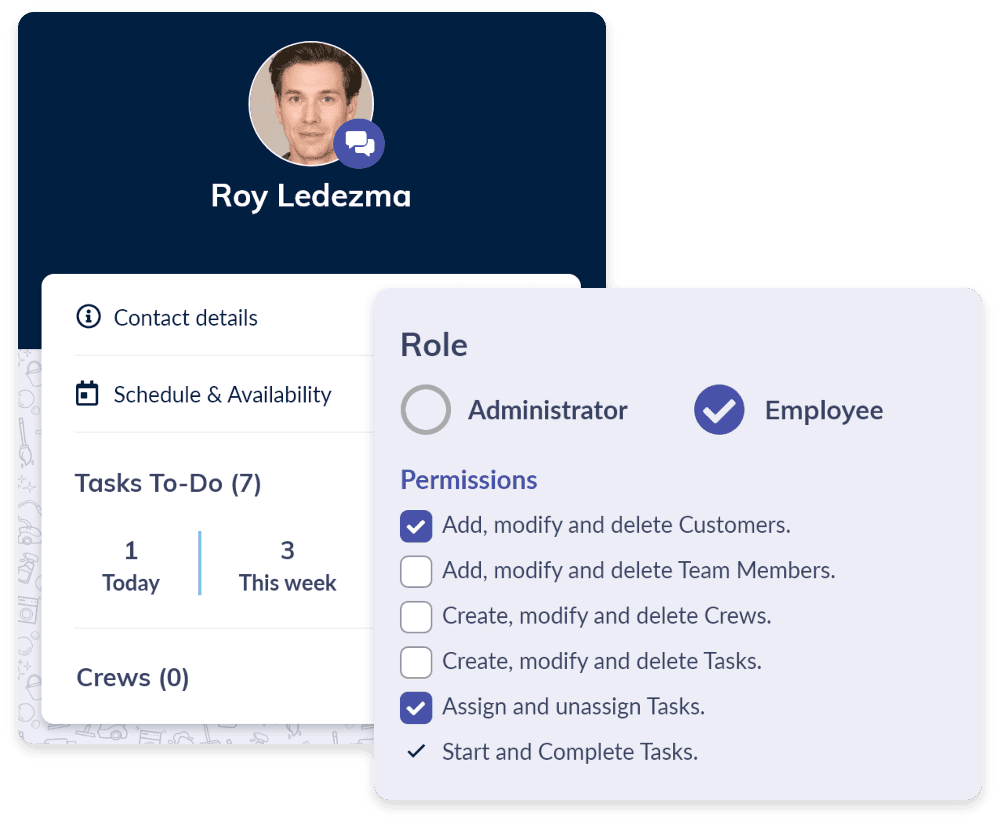Image resolution: width=1000 pixels, height=824 pixels.
Task: Click the checkmark beside Start and Complete Tasks
Action: 417,752
